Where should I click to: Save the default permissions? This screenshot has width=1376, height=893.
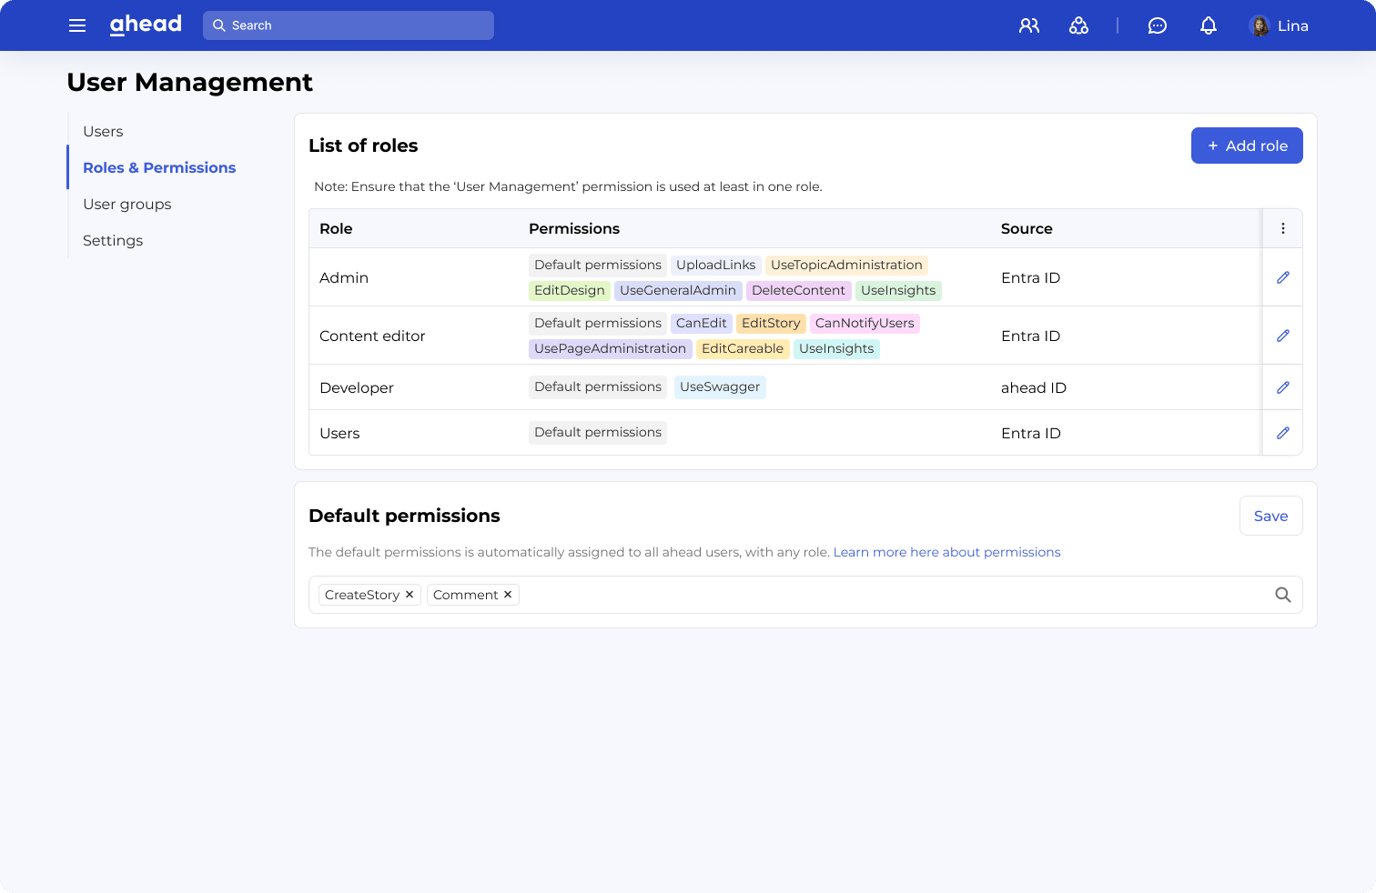pyautogui.click(x=1270, y=515)
